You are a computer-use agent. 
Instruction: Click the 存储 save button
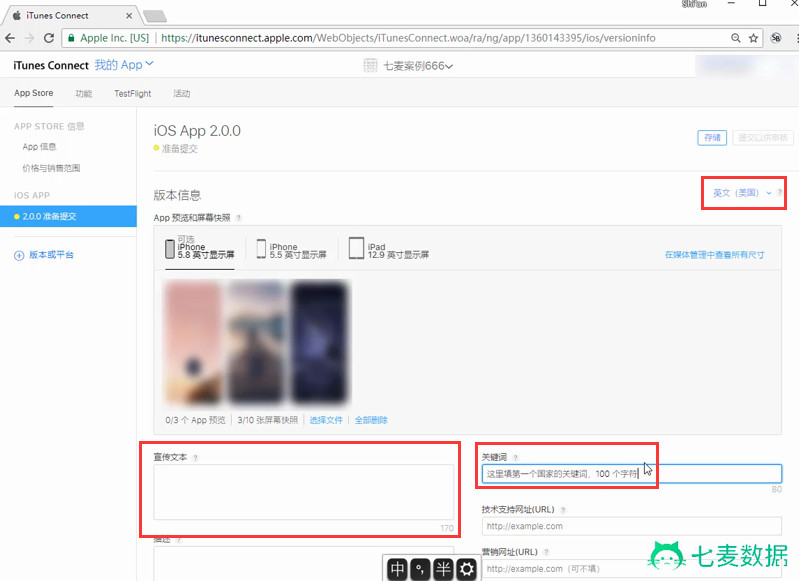(712, 138)
